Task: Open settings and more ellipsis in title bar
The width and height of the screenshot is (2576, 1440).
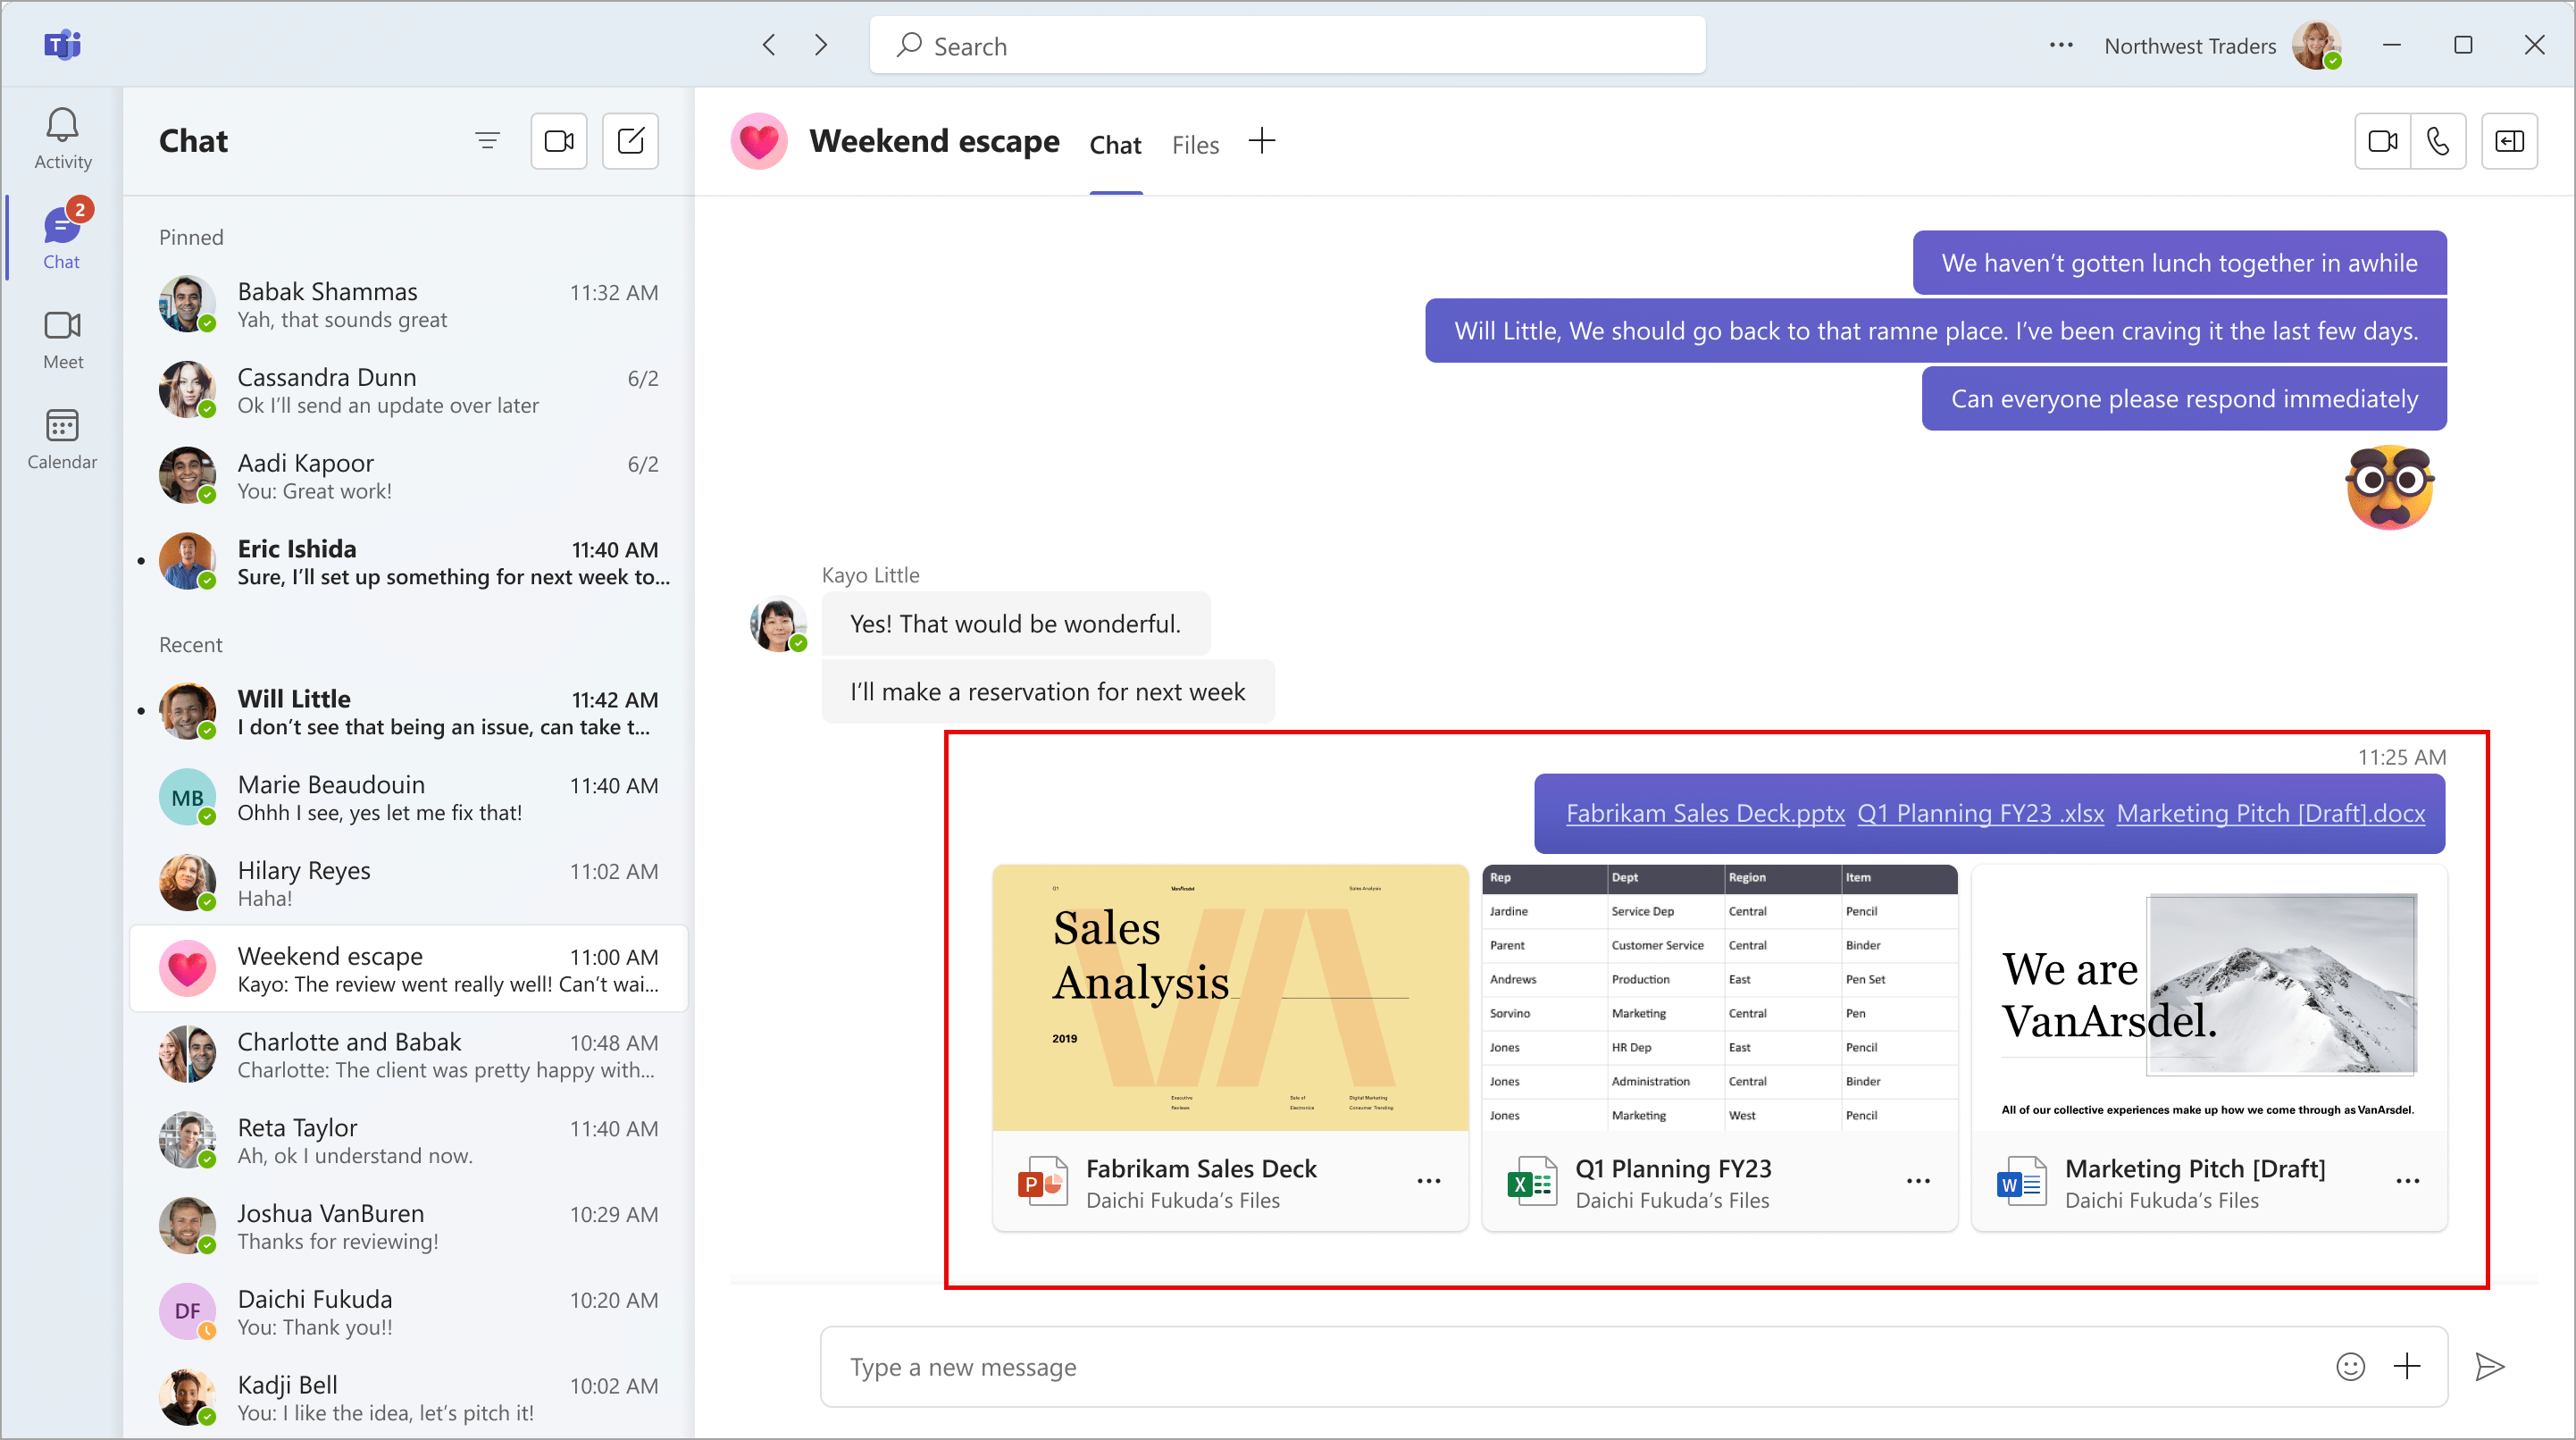Action: (x=2060, y=45)
